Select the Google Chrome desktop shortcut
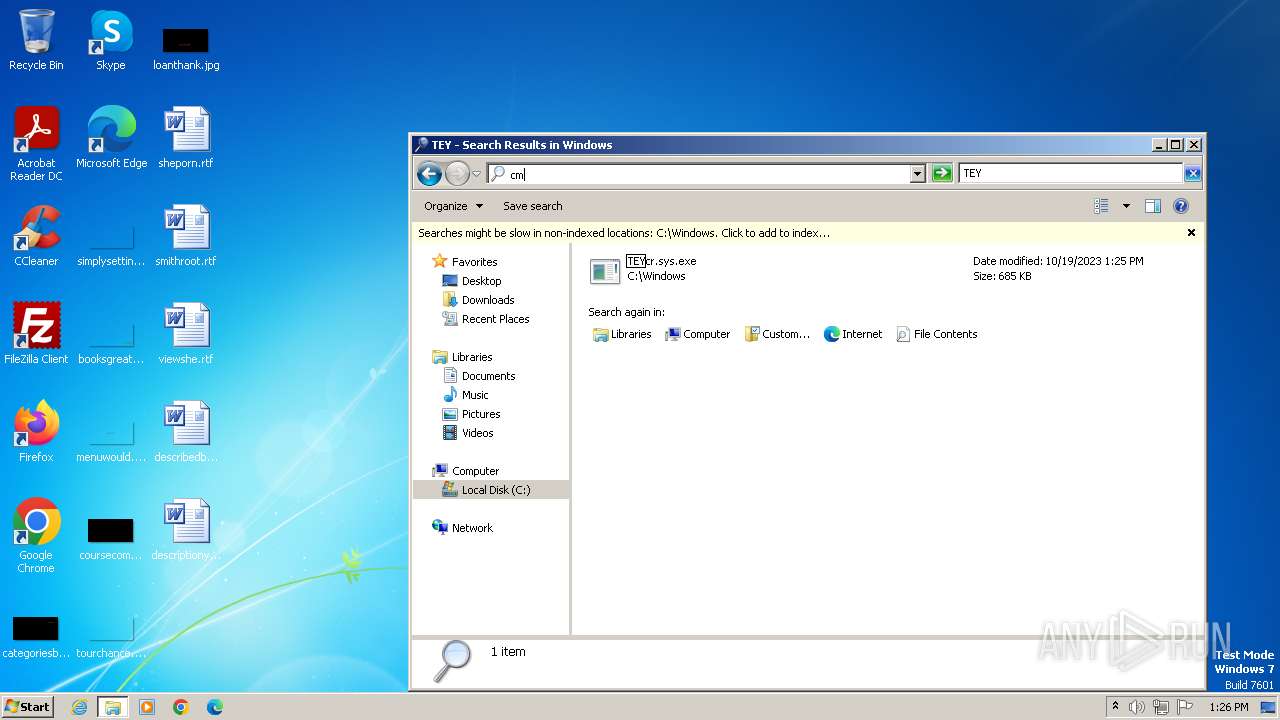 coord(36,536)
